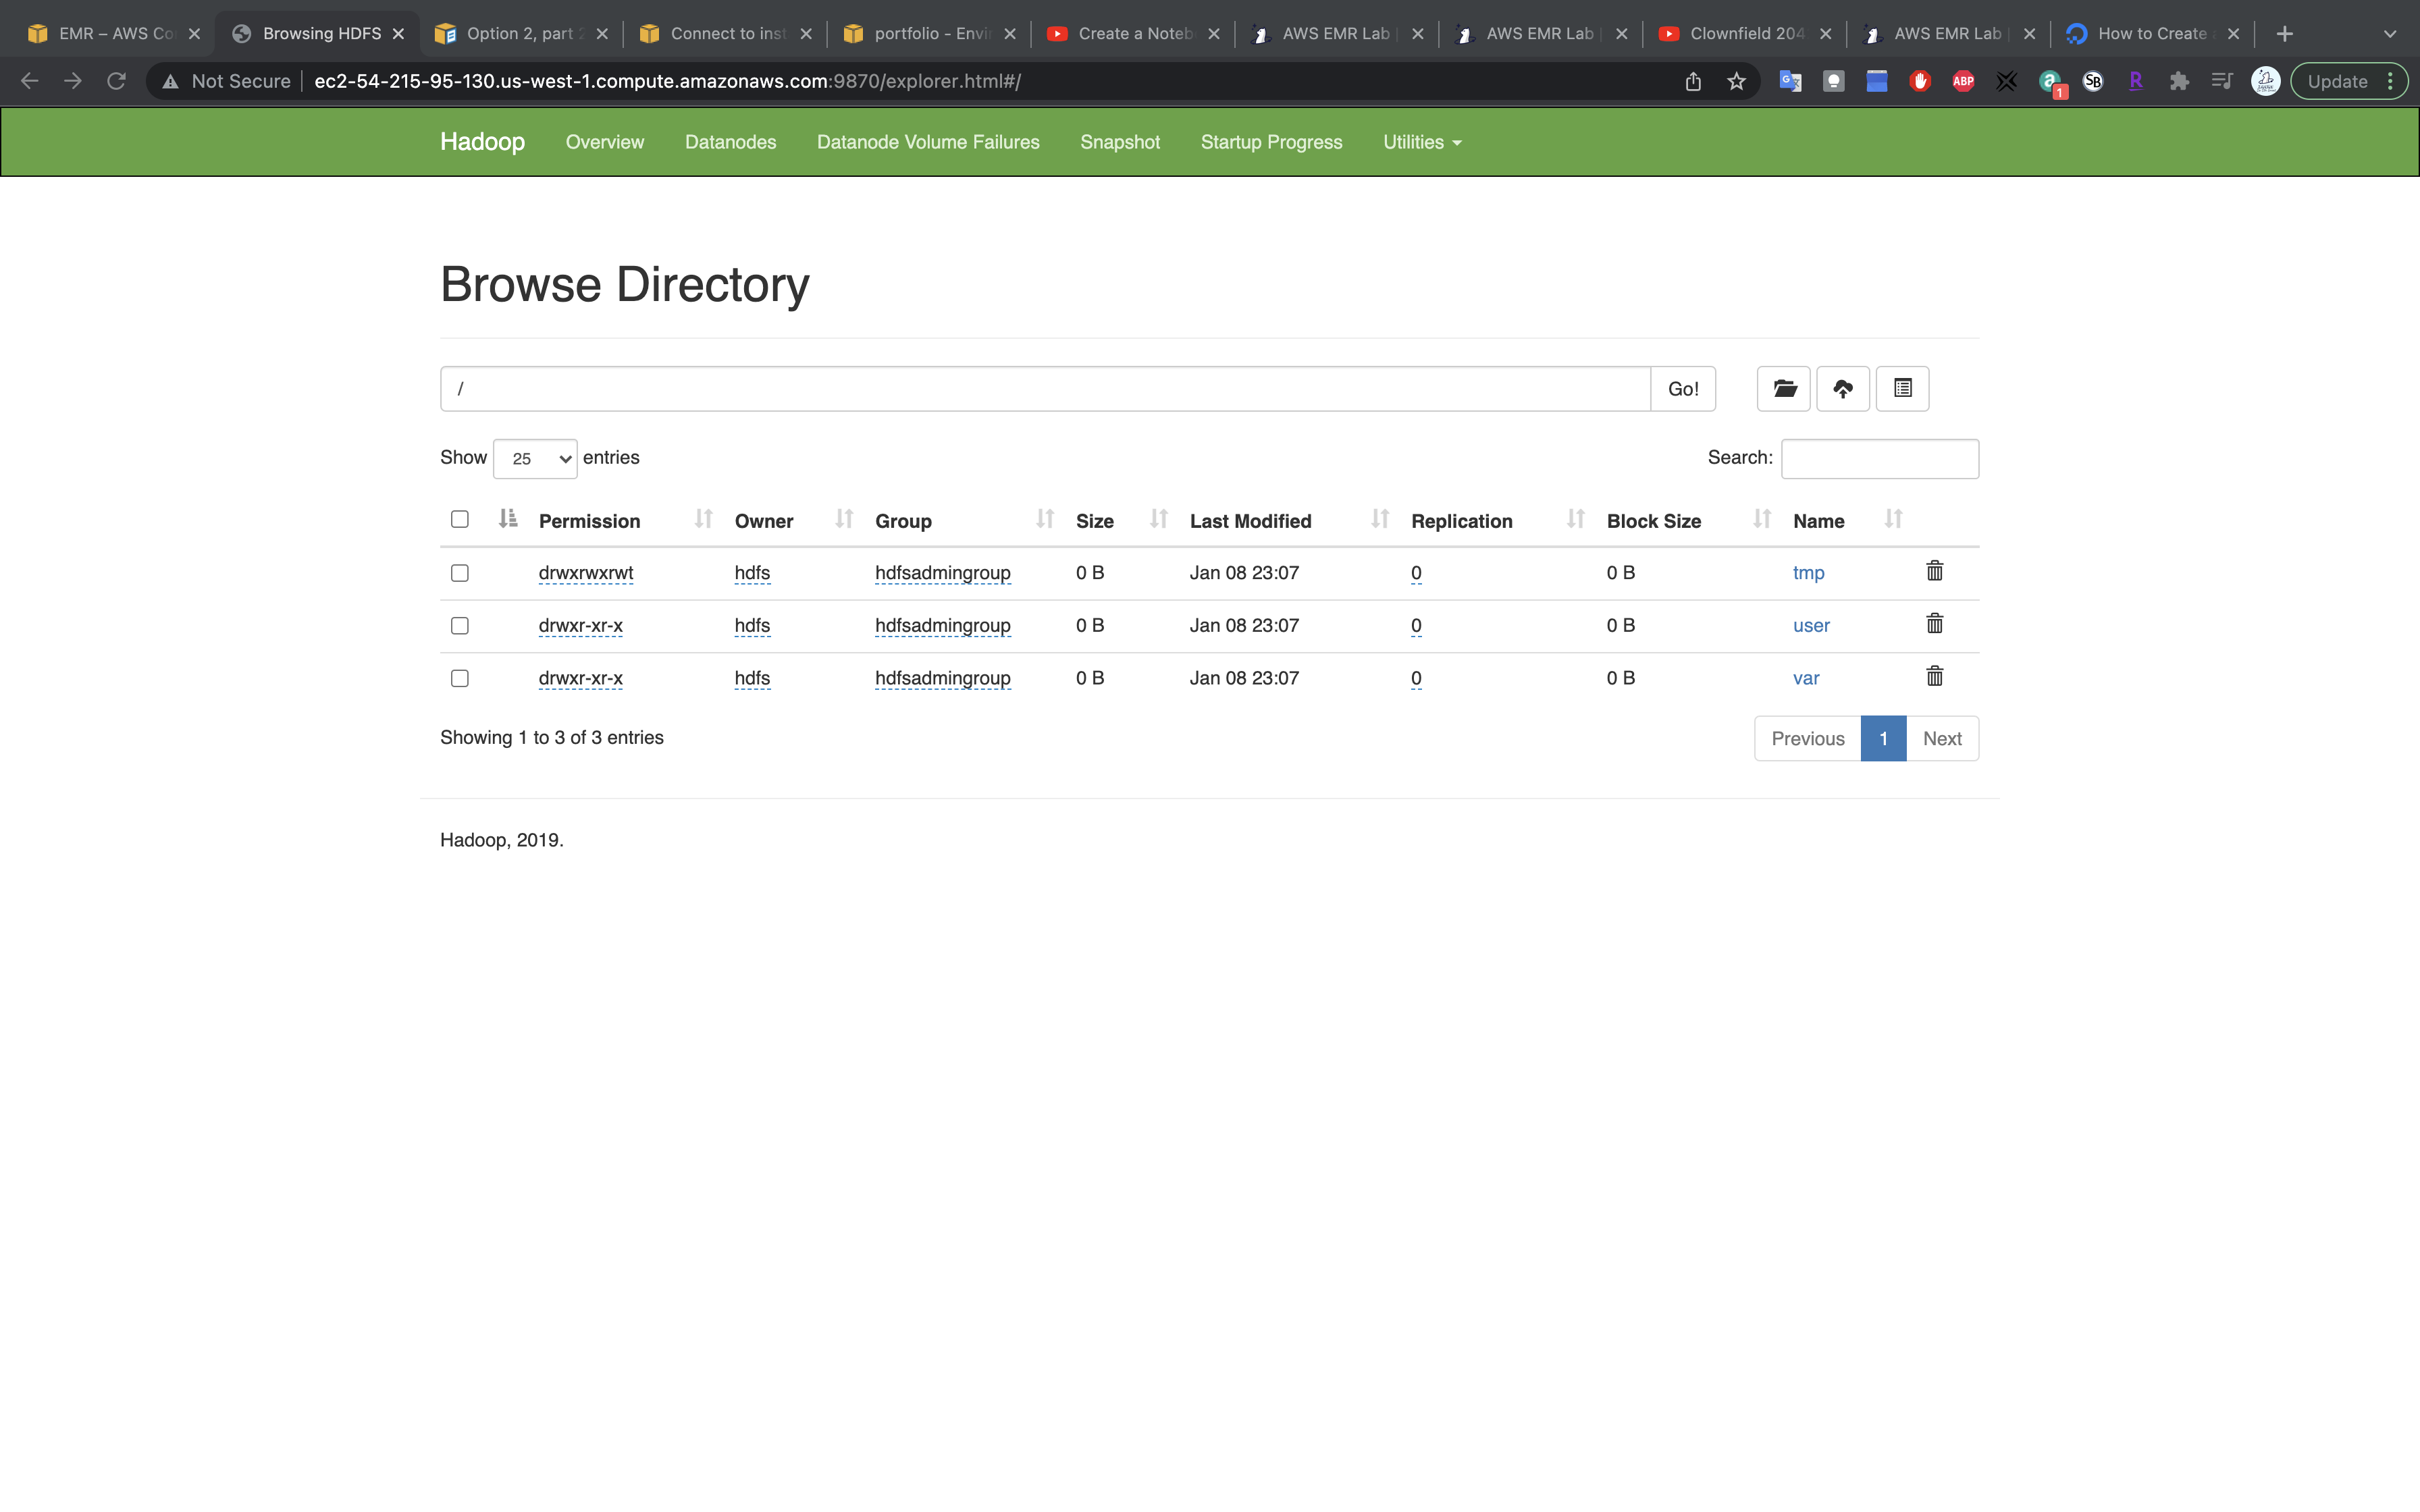Open the user directory link

(1810, 626)
